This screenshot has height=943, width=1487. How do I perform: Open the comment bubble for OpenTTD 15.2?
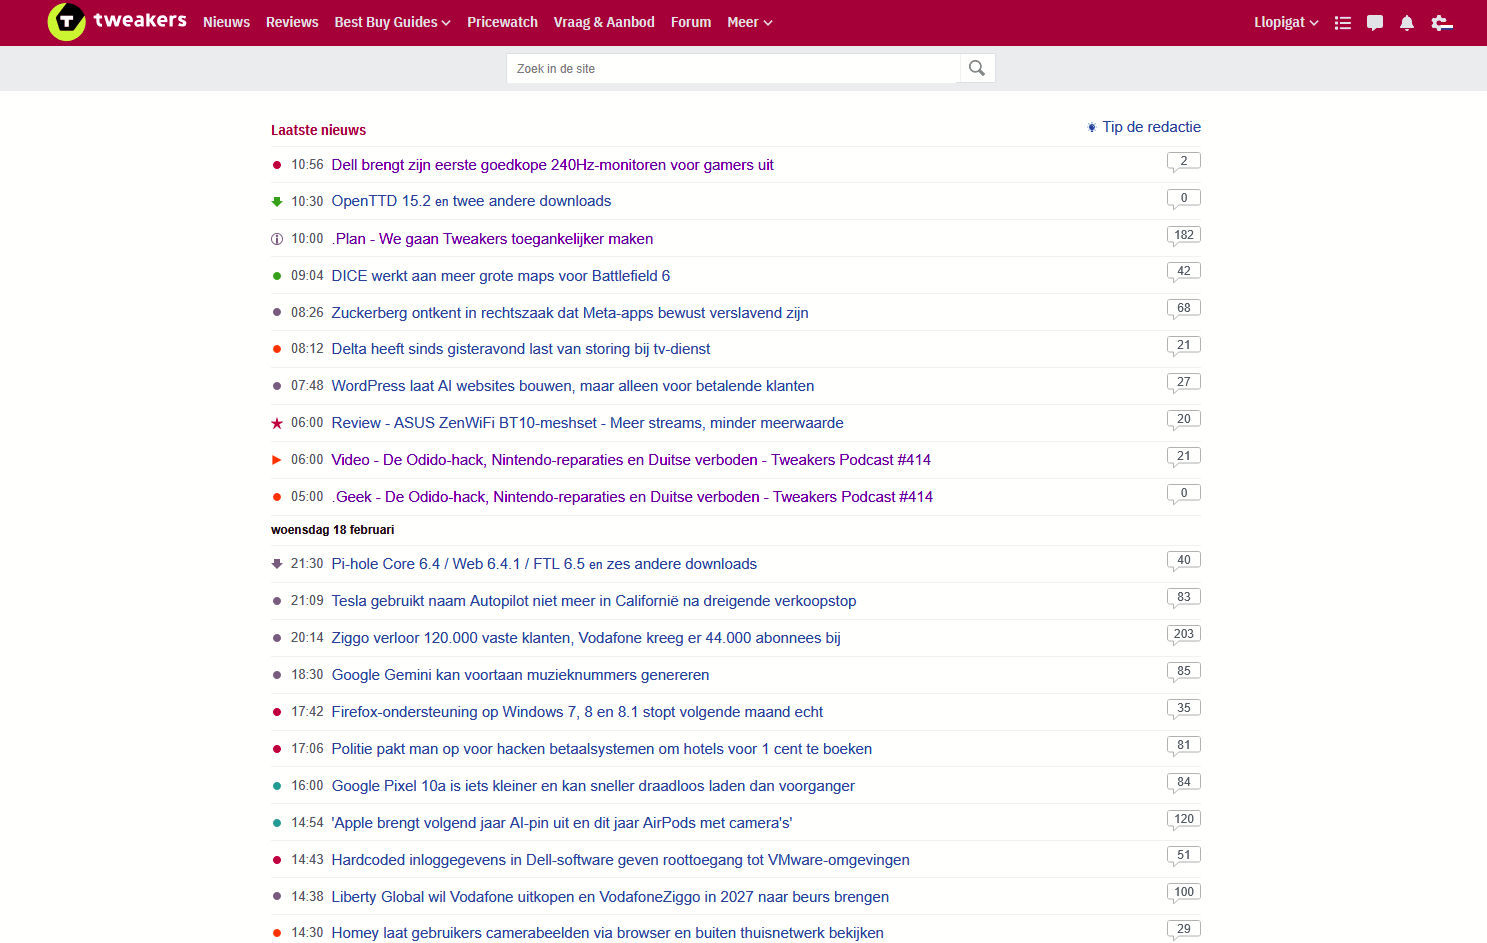click(1184, 199)
